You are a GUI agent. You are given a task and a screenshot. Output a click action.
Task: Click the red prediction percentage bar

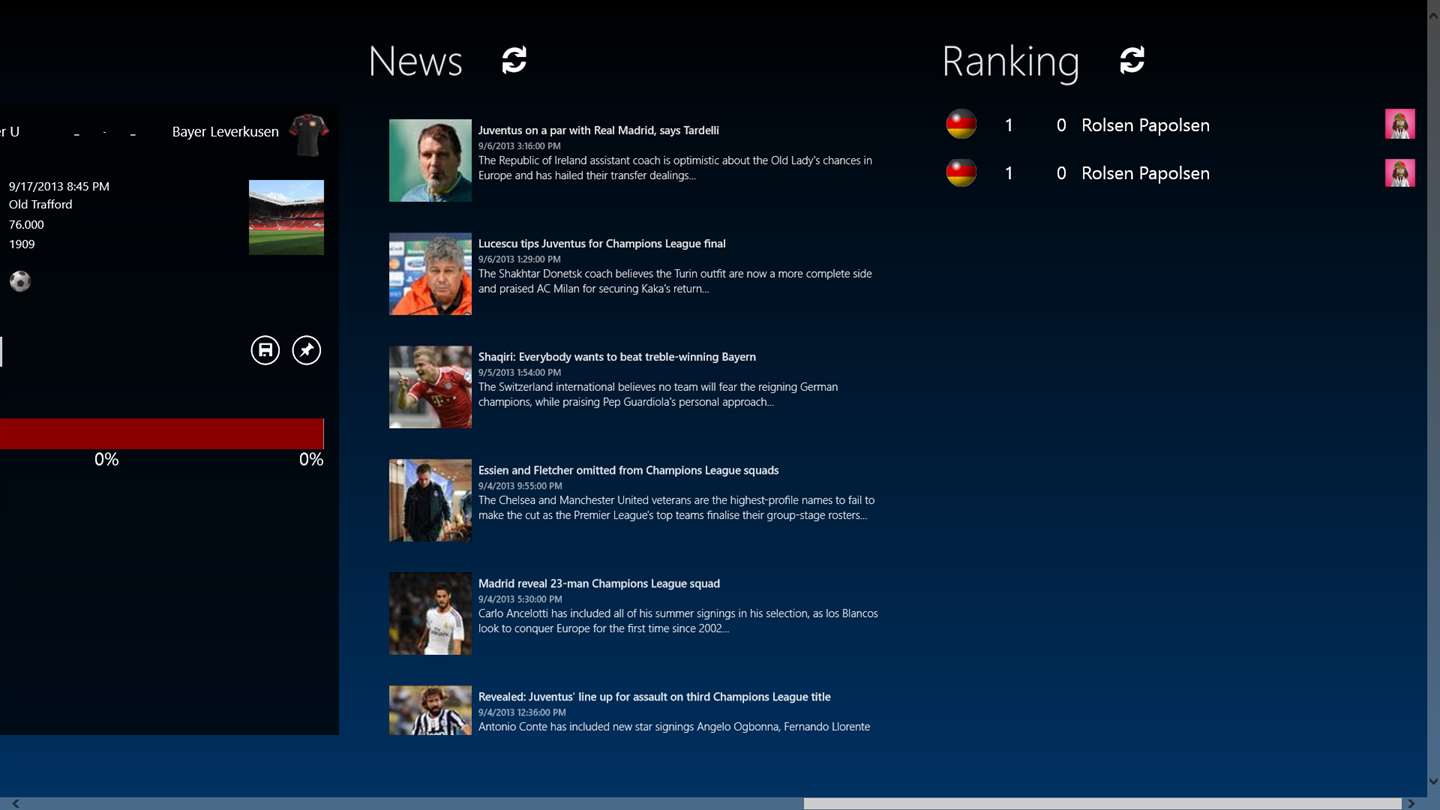[162, 434]
